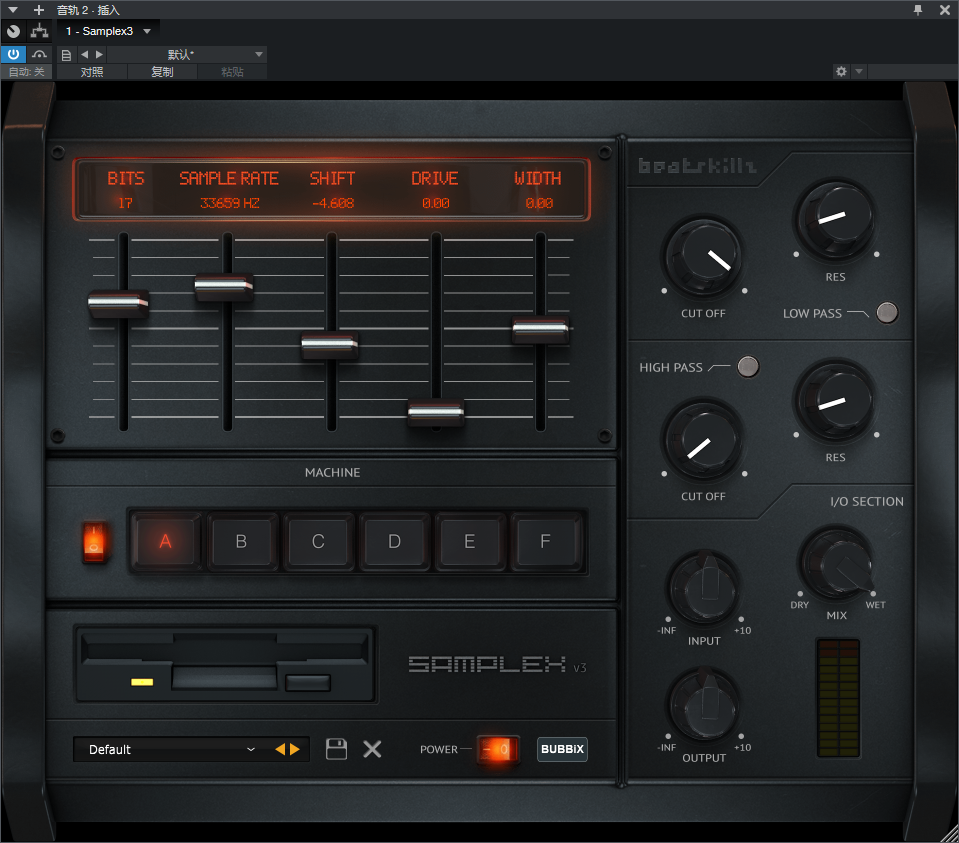Flip the machine on/off orange rocker switch
Image resolution: width=959 pixels, height=843 pixels.
94,542
